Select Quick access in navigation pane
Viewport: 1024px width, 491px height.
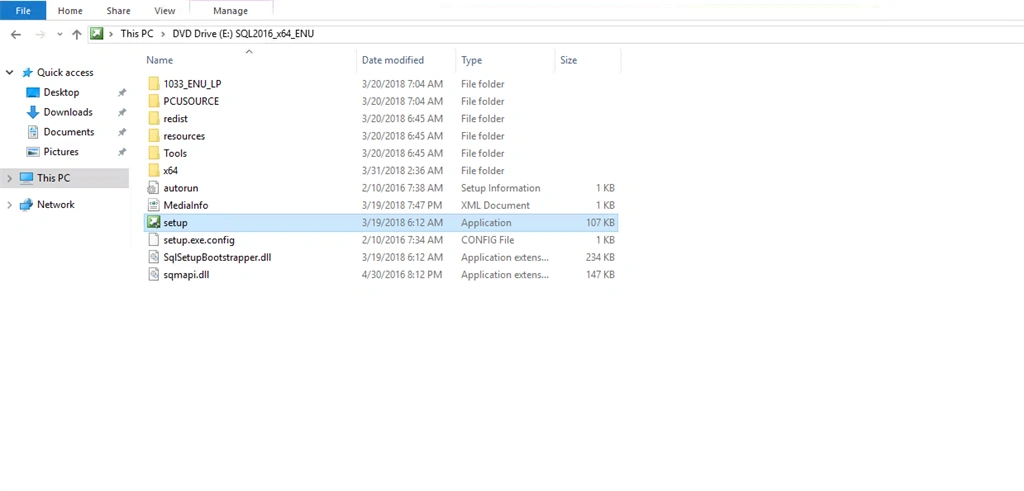[65, 72]
